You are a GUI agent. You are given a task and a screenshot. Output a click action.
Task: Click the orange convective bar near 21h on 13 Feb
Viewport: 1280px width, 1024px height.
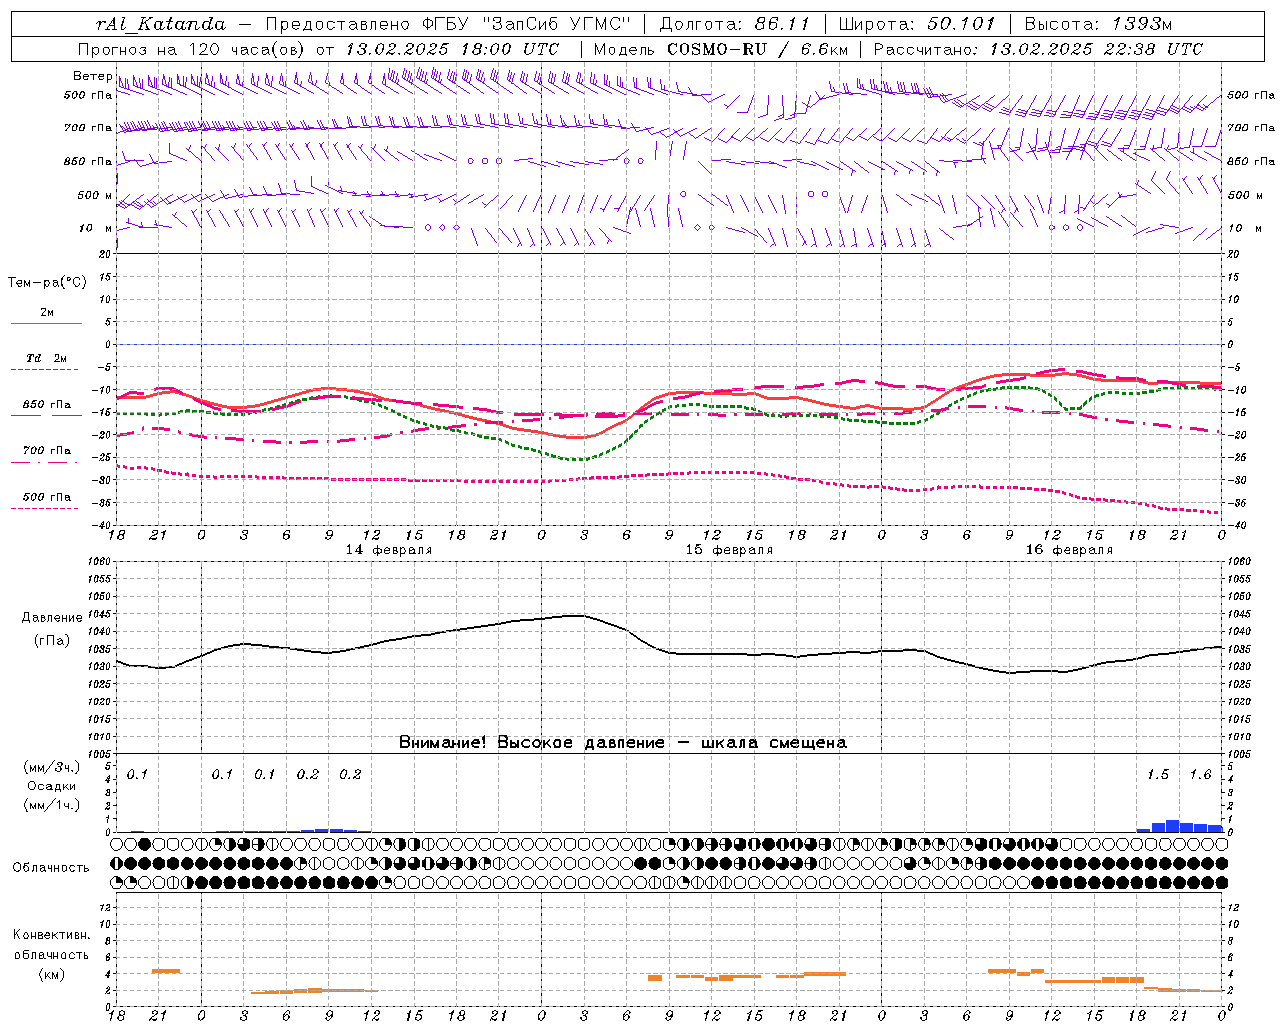(x=165, y=971)
